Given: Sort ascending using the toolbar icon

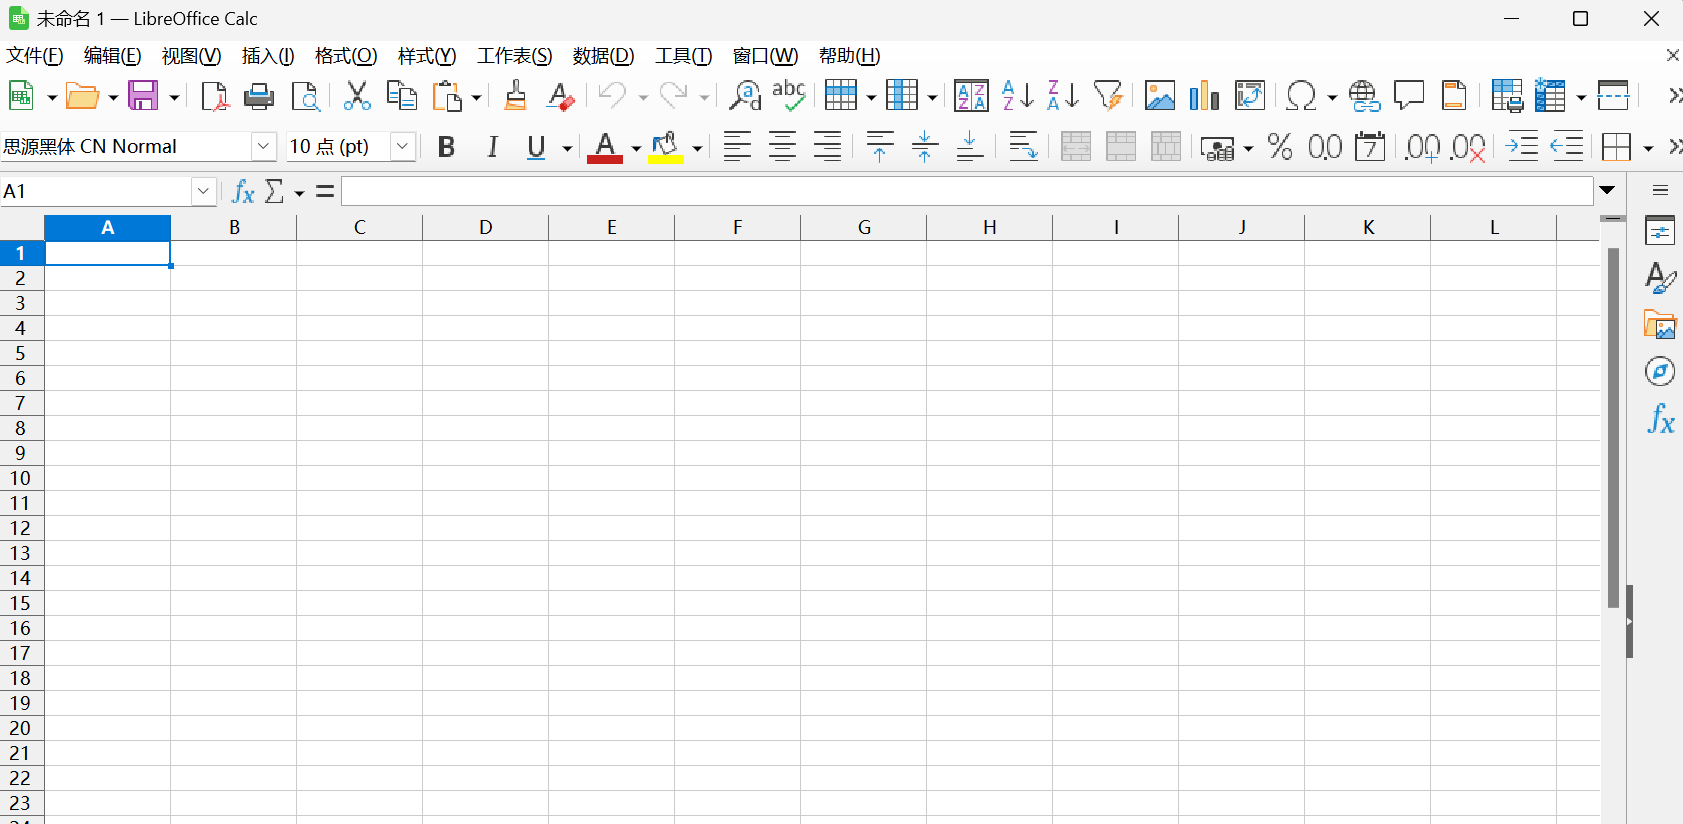Looking at the screenshot, I should point(1017,96).
